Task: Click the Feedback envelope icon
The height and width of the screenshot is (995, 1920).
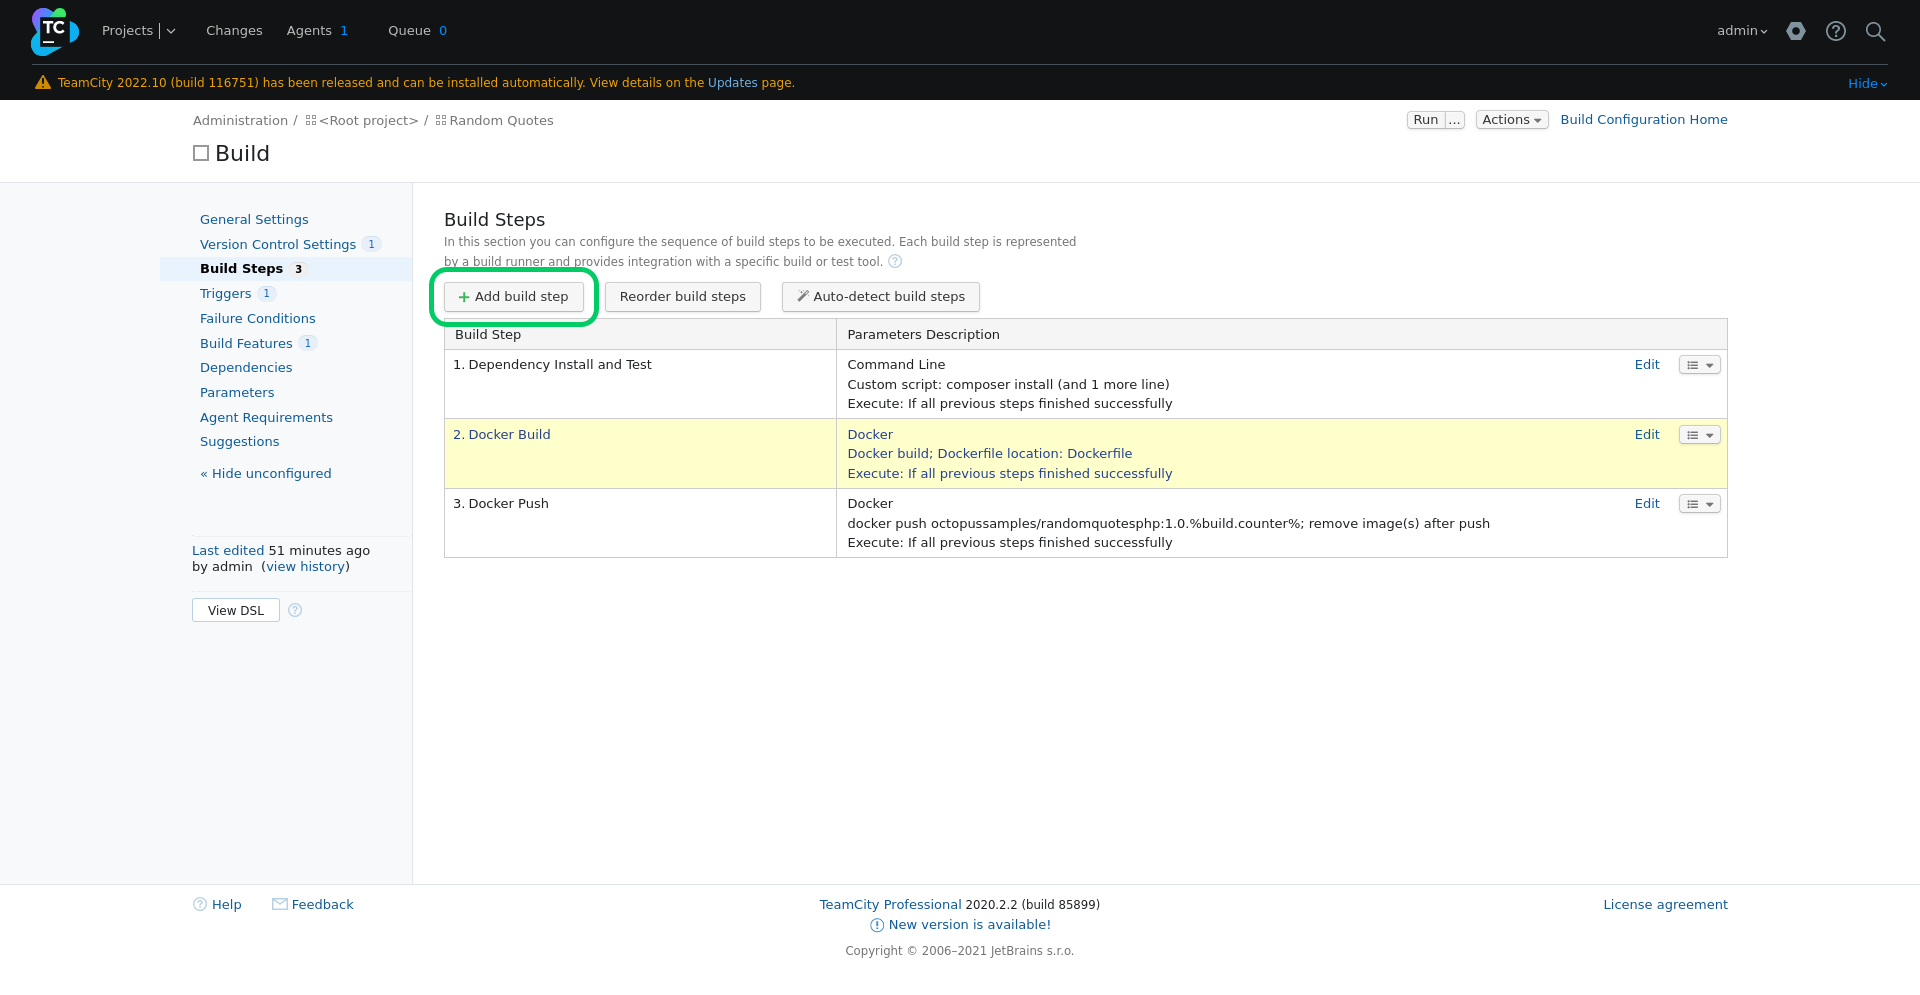Action: (x=280, y=904)
